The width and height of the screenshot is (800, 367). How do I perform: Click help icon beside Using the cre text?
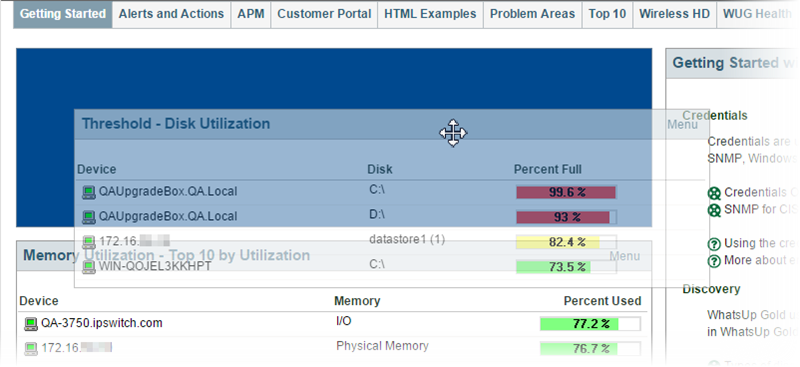(x=714, y=244)
